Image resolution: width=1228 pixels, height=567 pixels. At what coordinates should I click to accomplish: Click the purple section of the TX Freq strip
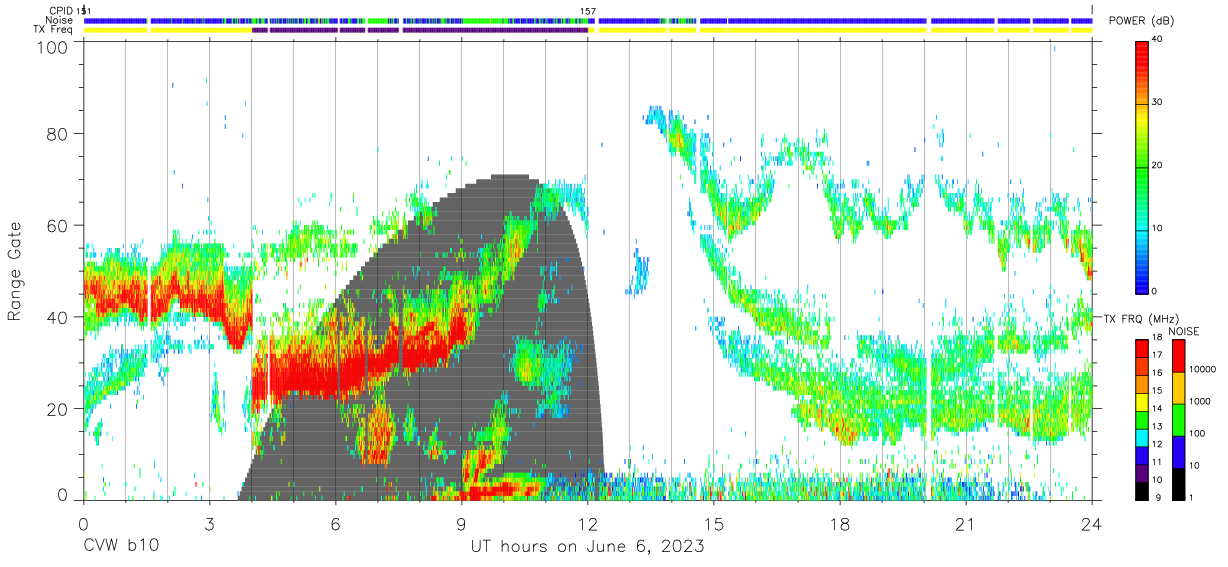420,30
